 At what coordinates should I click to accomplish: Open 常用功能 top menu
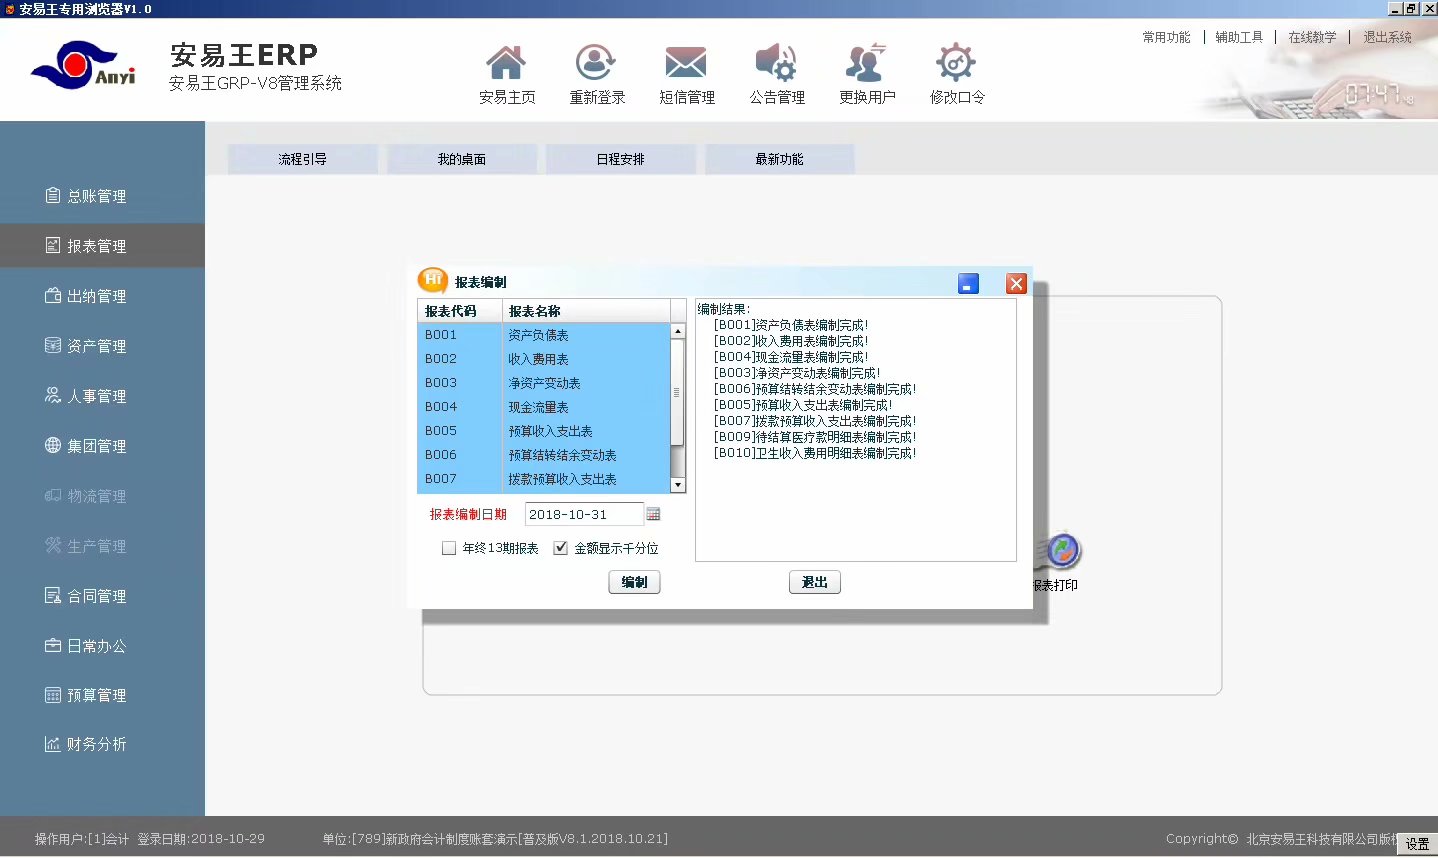click(x=1166, y=37)
